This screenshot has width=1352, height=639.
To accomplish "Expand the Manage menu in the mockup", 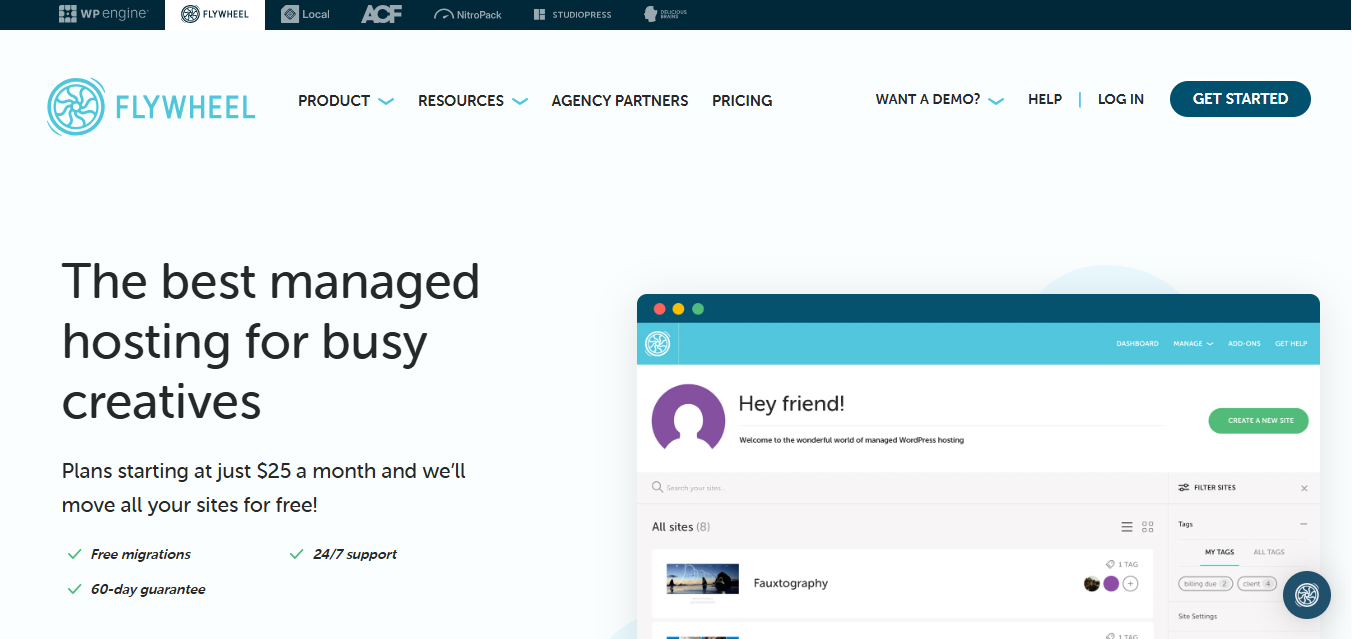I will click(1193, 344).
